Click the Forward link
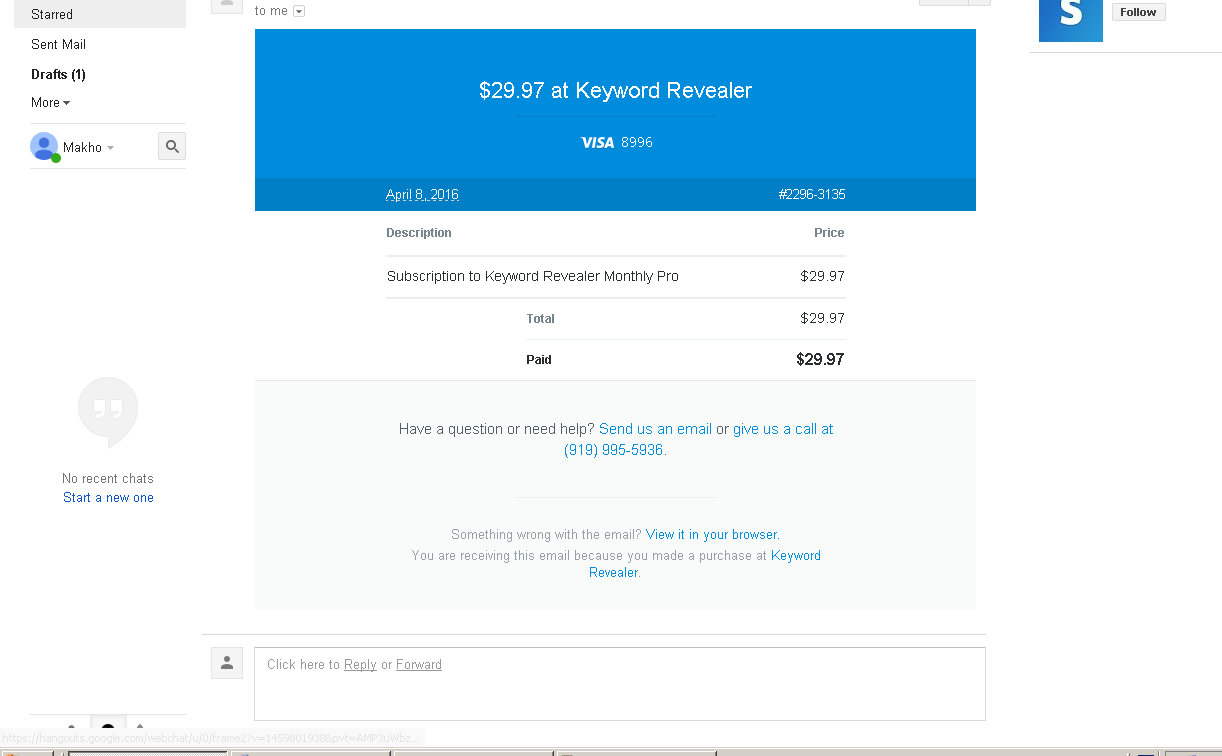This screenshot has width=1222, height=756. pos(418,664)
